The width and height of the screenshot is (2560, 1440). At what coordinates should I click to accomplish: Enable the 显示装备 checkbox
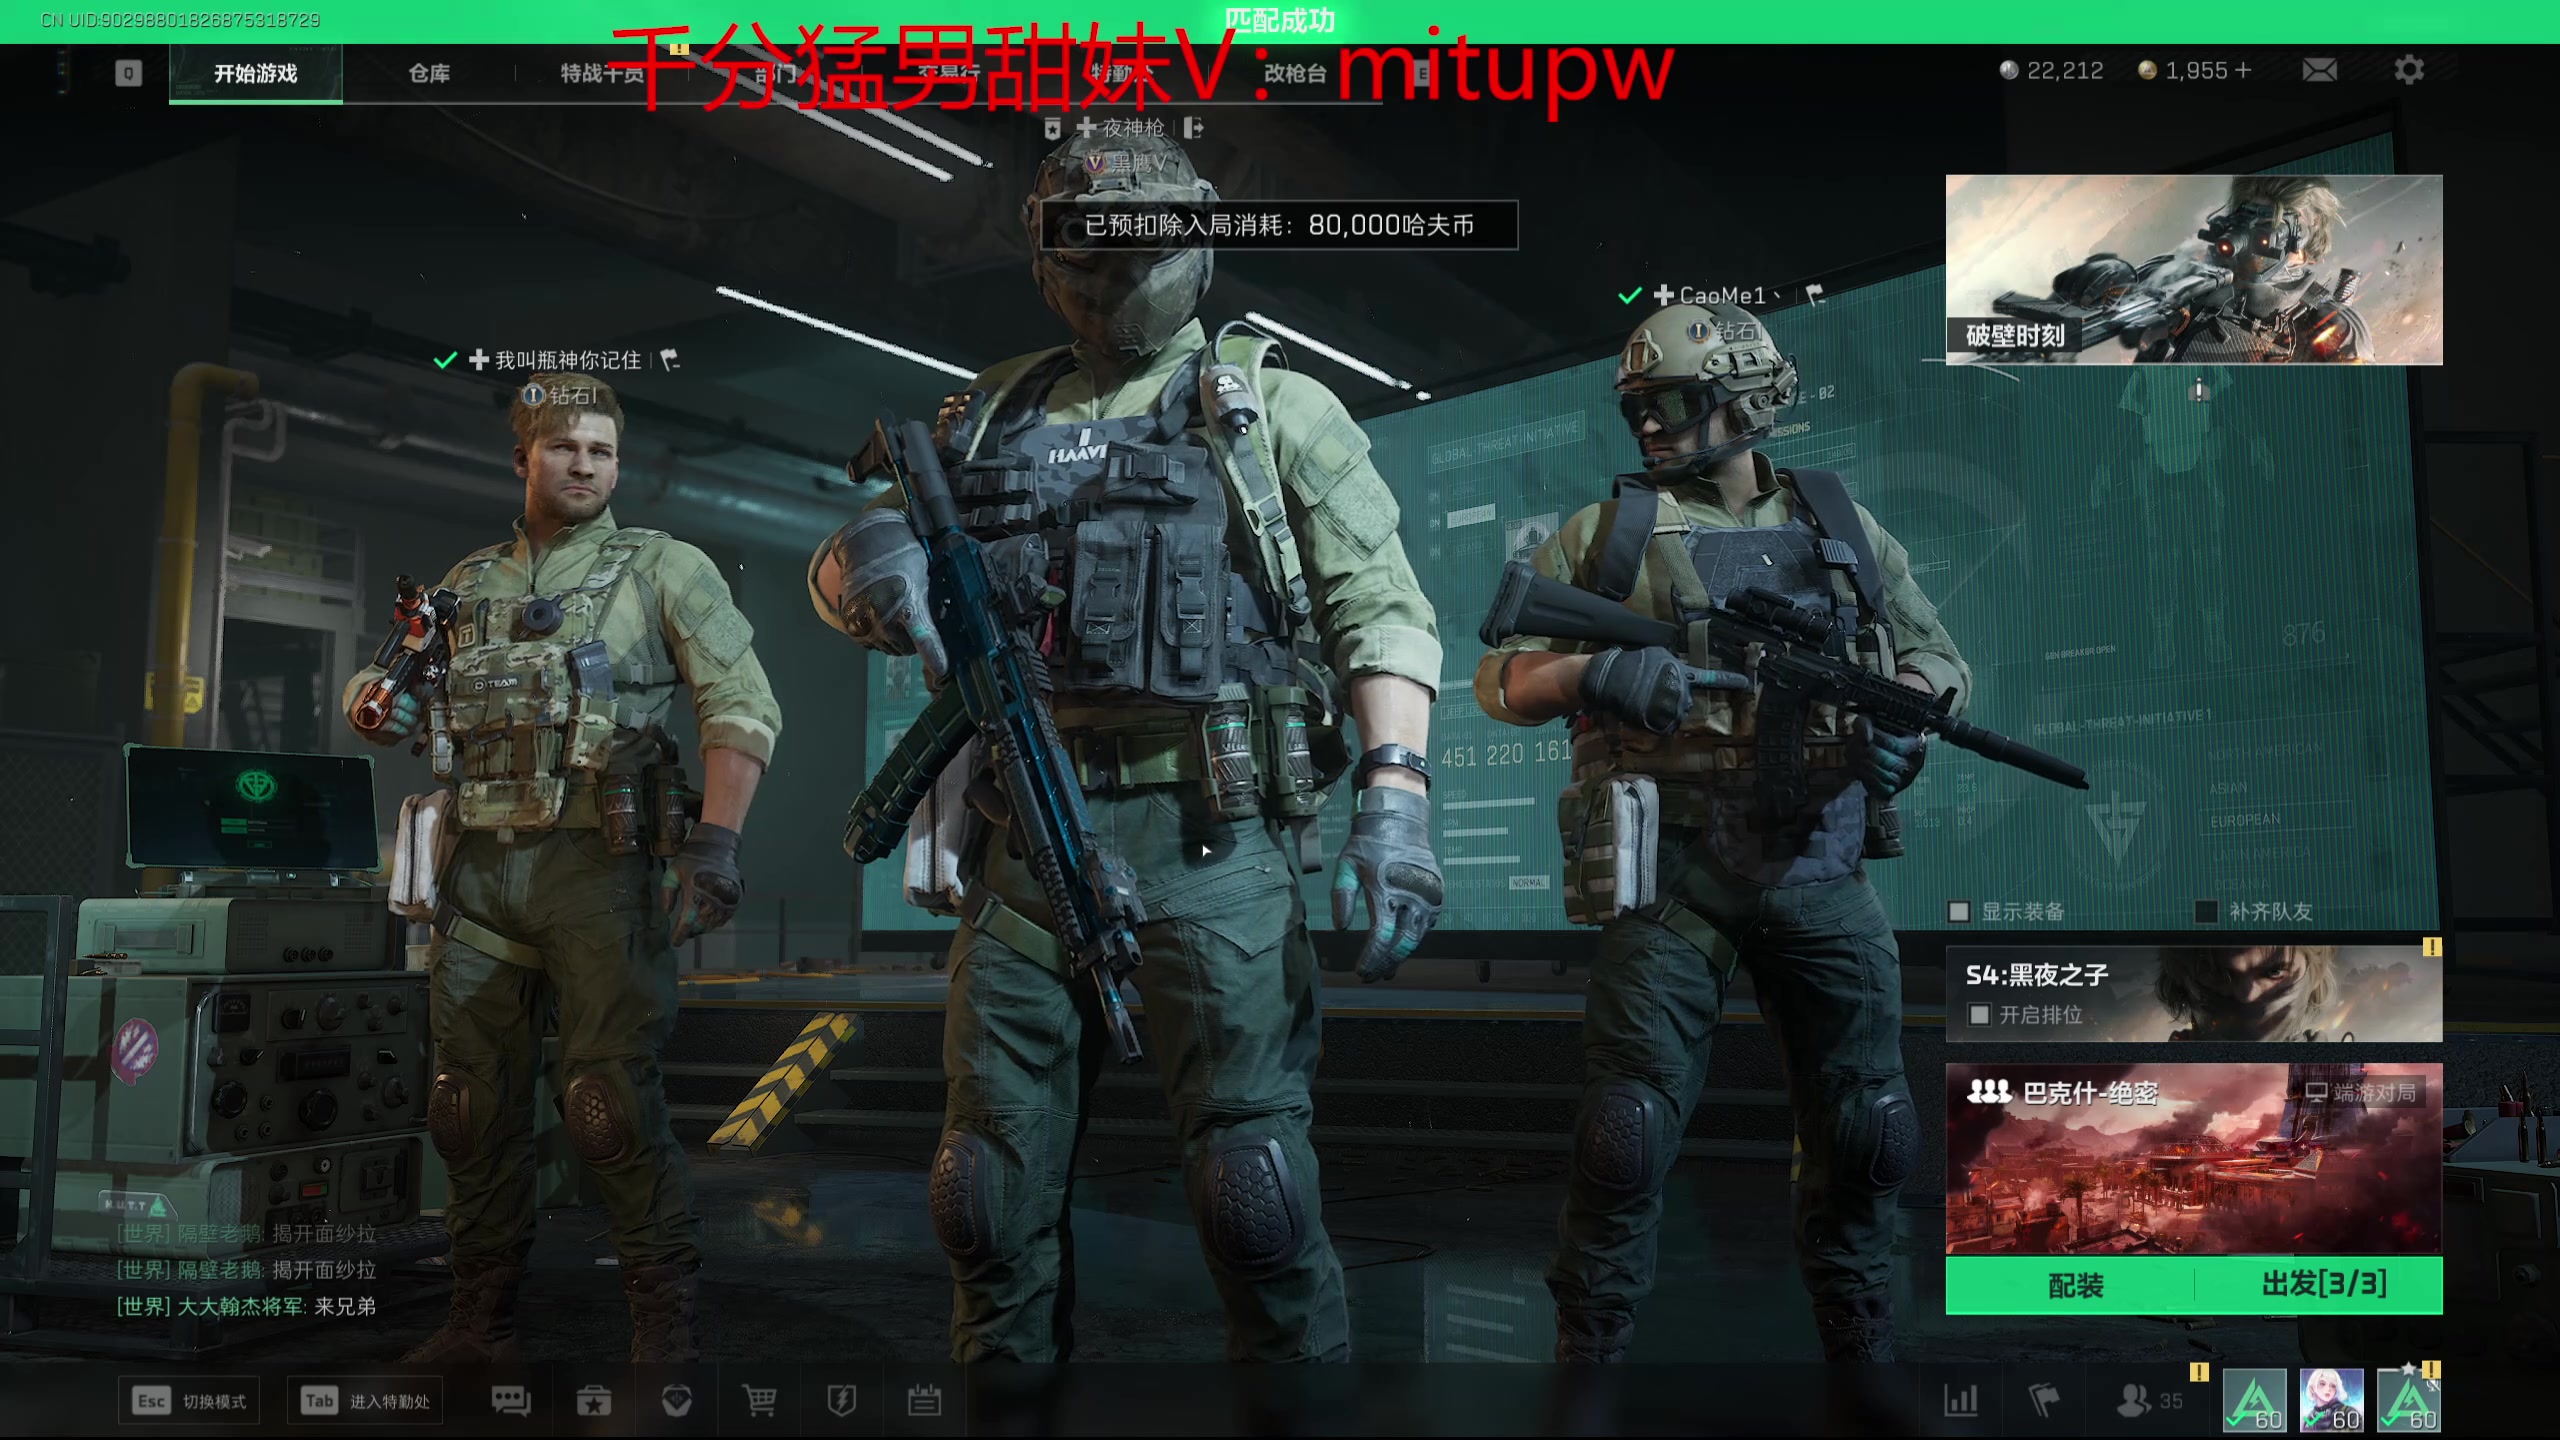tap(1959, 911)
